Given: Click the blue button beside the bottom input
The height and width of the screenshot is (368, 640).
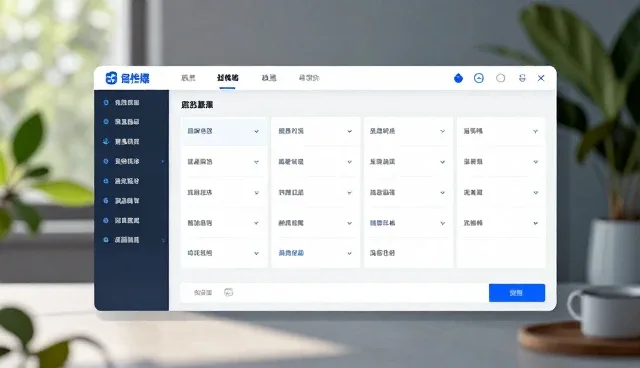Looking at the screenshot, I should click(x=517, y=293).
